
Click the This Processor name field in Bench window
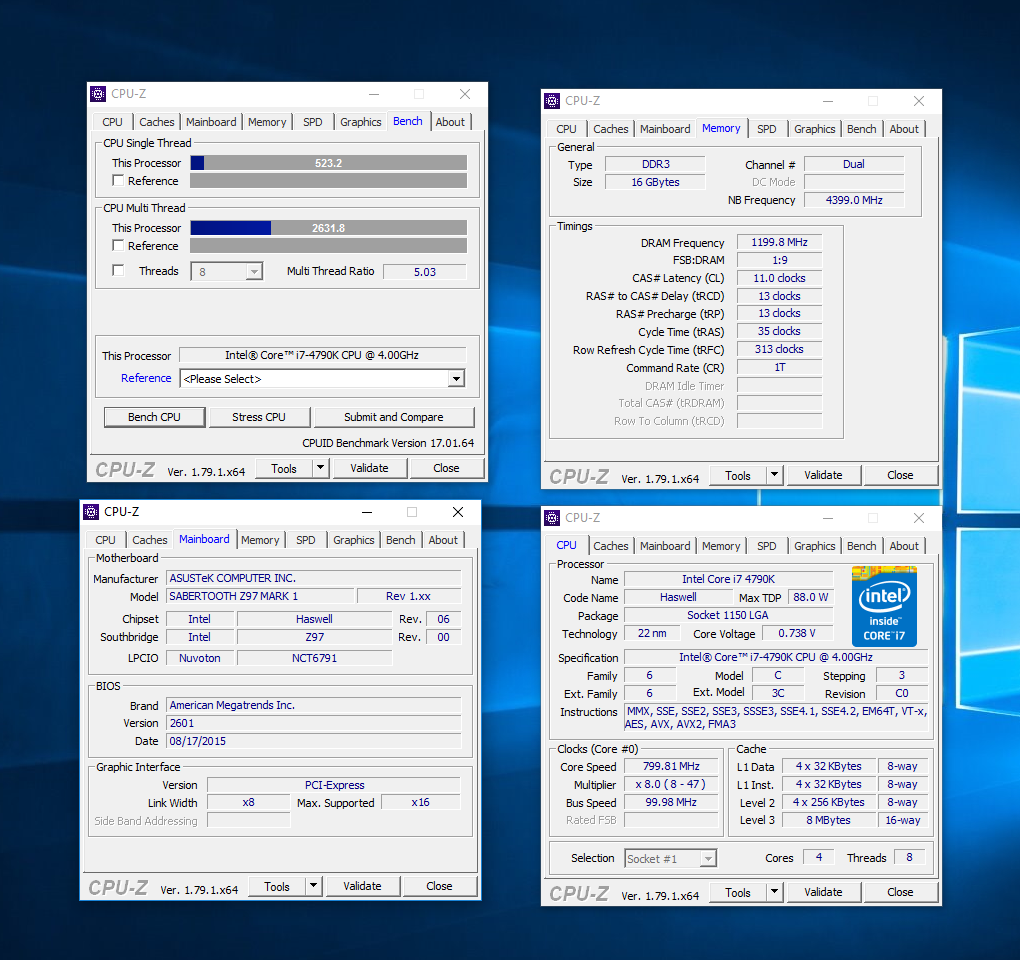click(x=323, y=355)
